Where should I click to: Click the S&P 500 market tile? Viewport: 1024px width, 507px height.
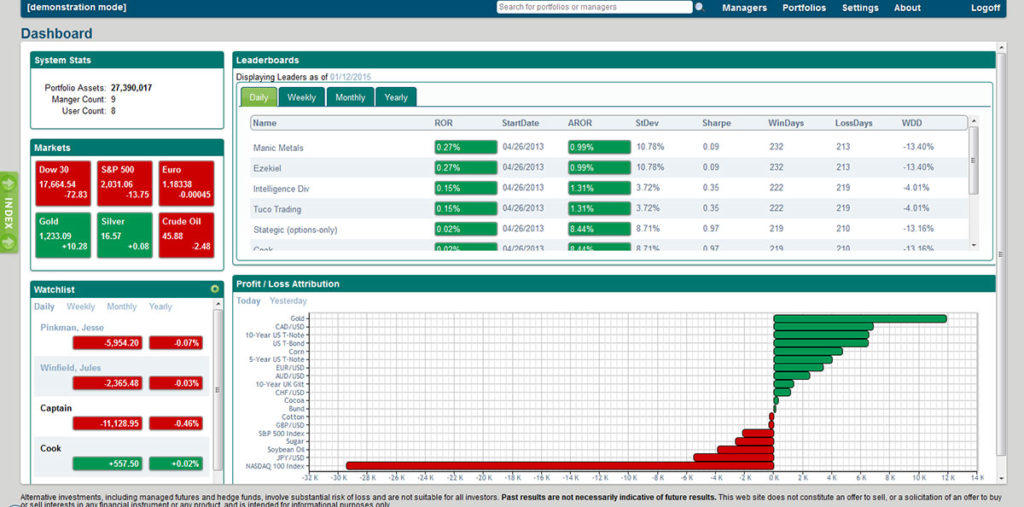pos(125,183)
